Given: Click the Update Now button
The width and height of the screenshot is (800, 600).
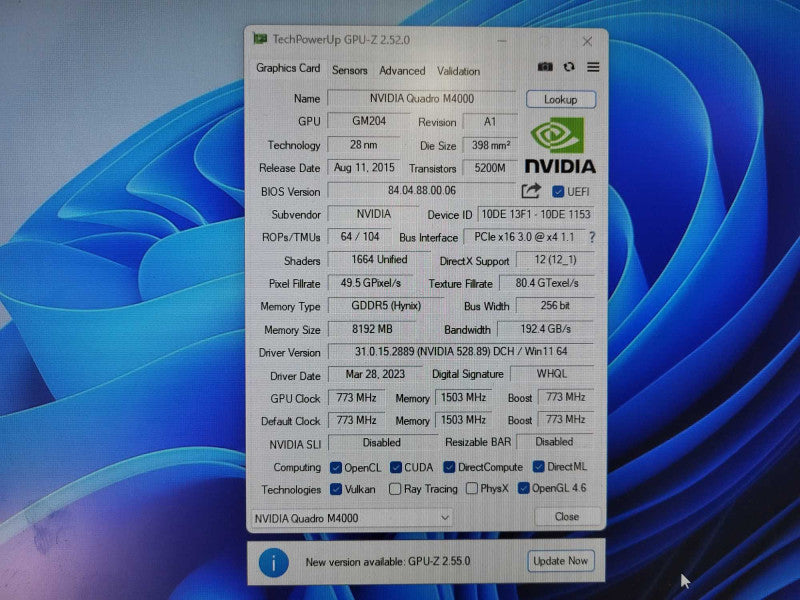Looking at the screenshot, I should (x=560, y=561).
